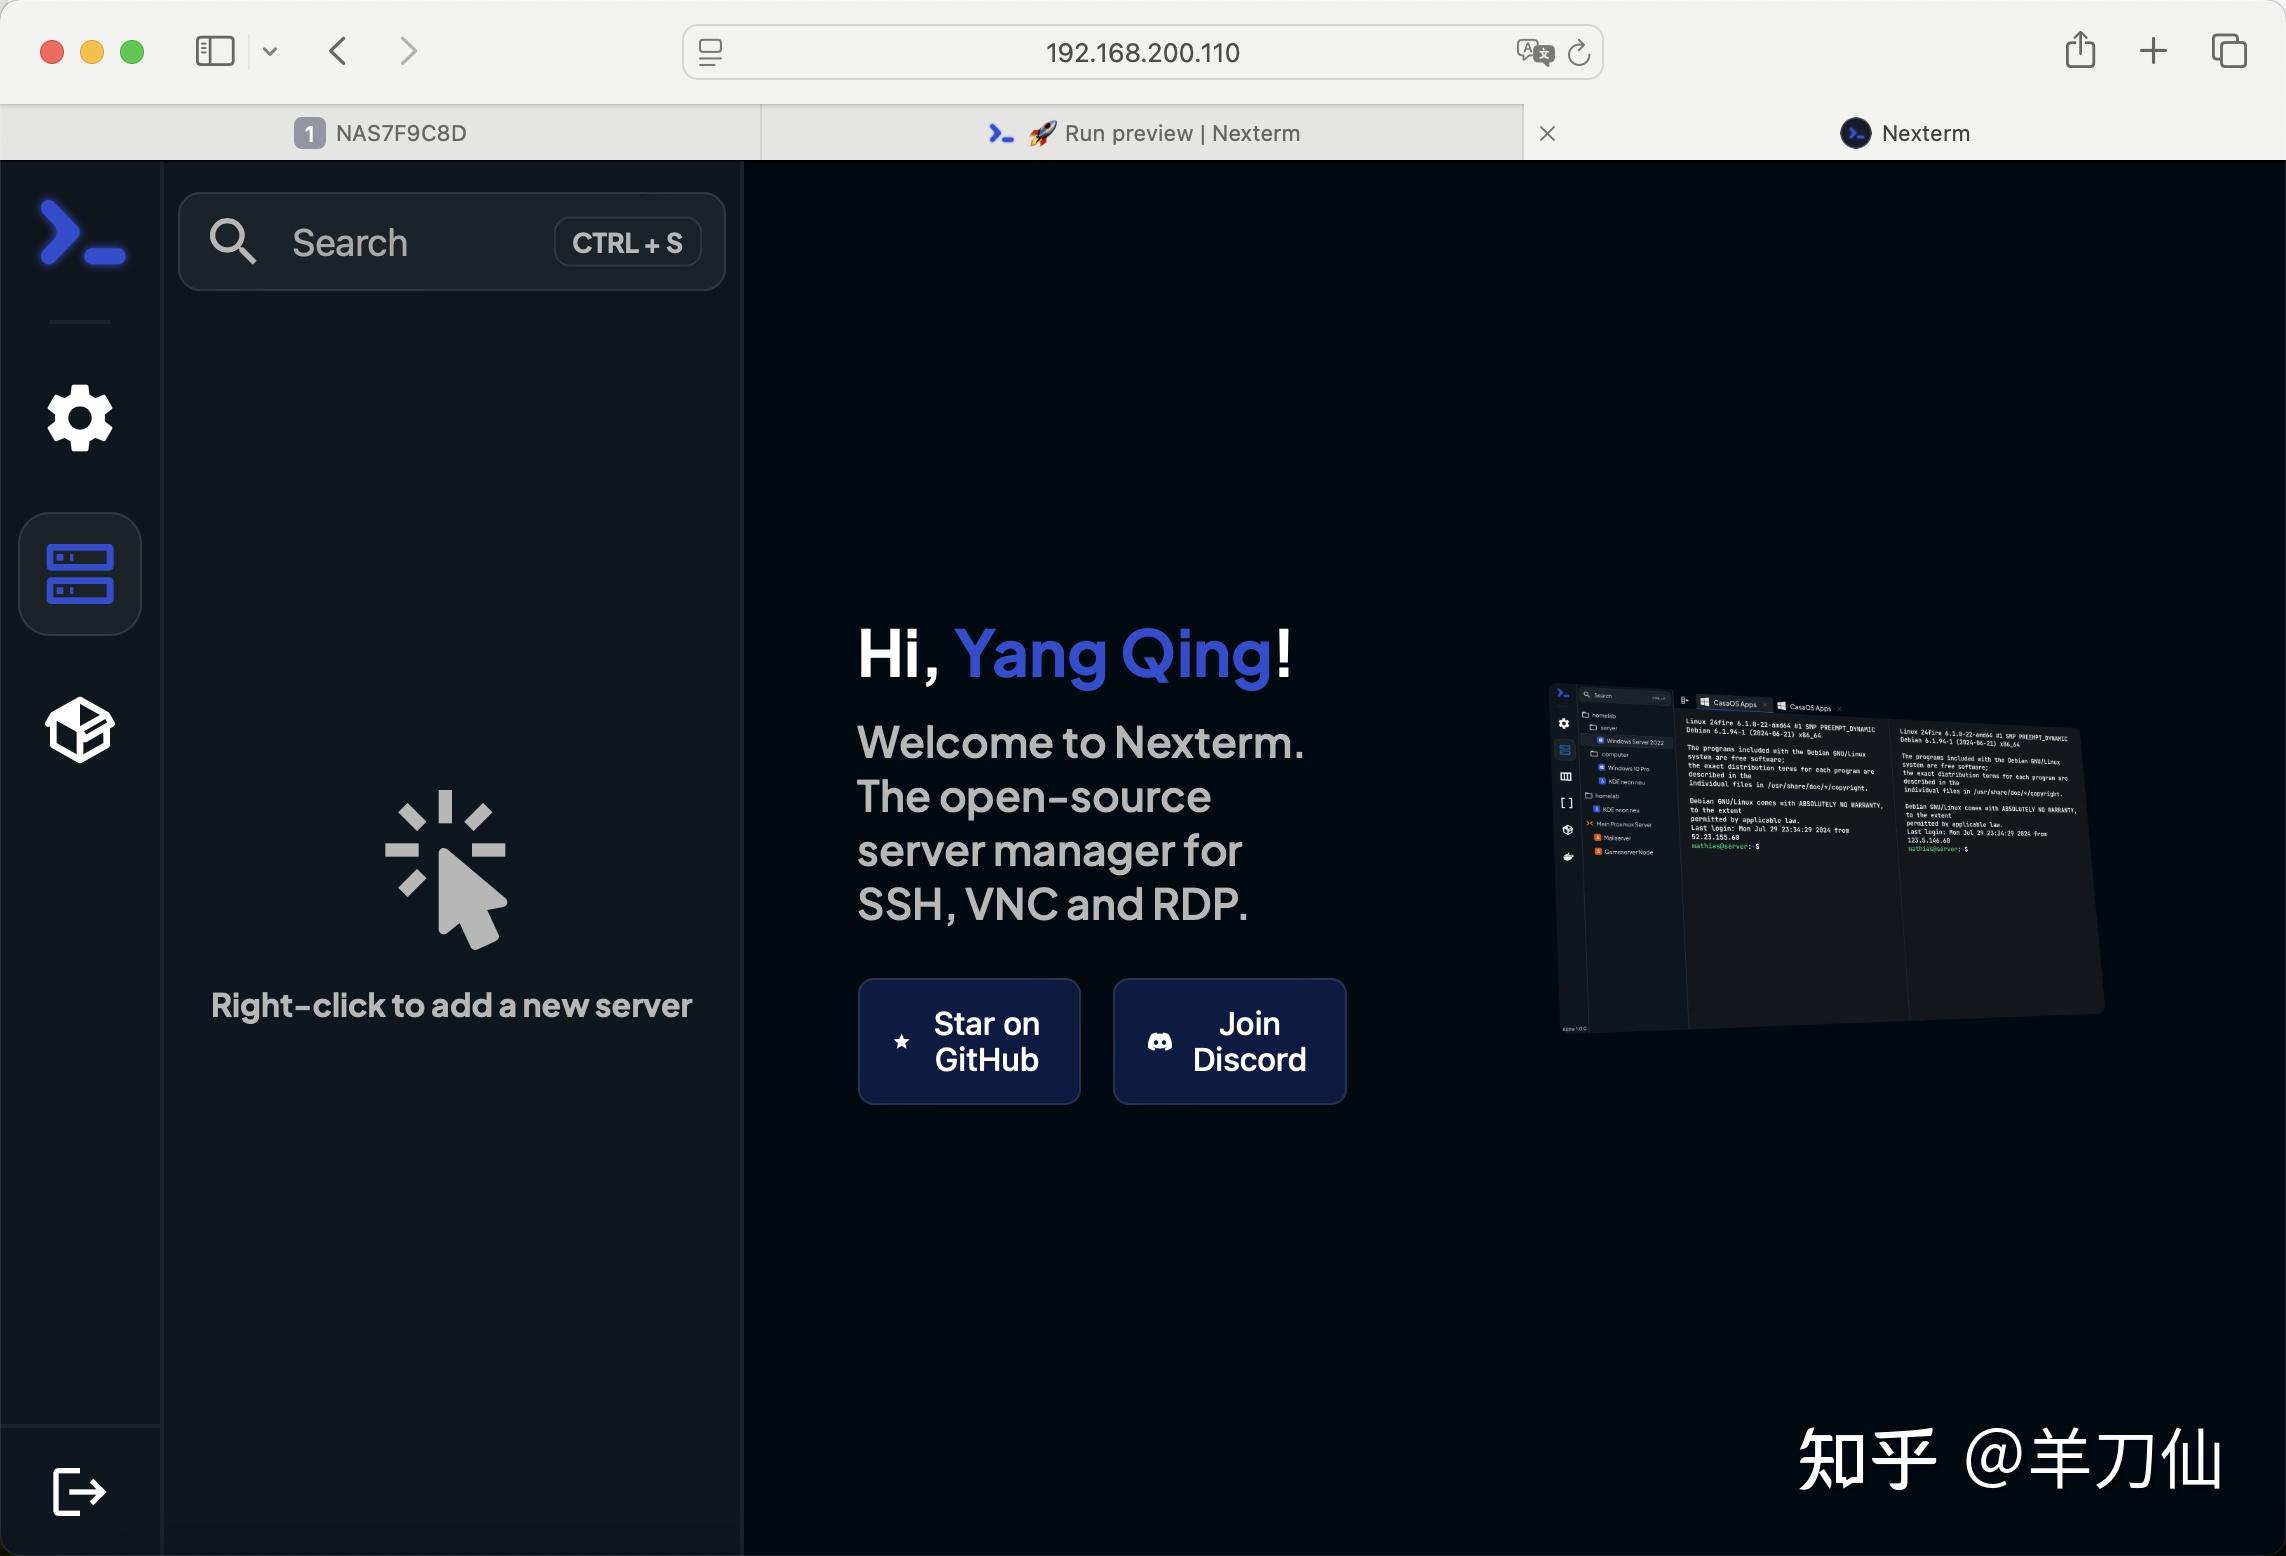Show the Safari tab overview
2286x1556 pixels.
pyautogui.click(x=2228, y=49)
